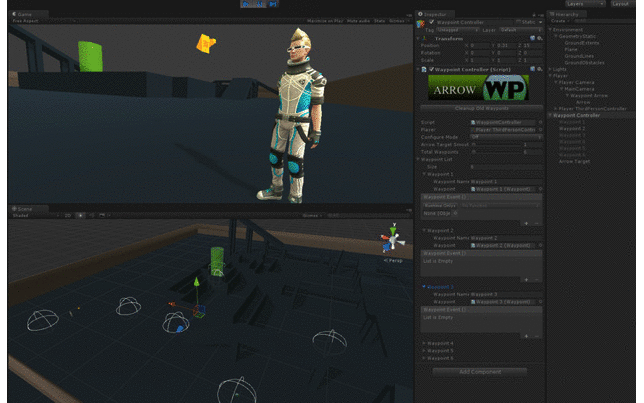This screenshot has width=644, height=403.
Task: Open the Shaded draw mode dropdown
Action: point(36,215)
